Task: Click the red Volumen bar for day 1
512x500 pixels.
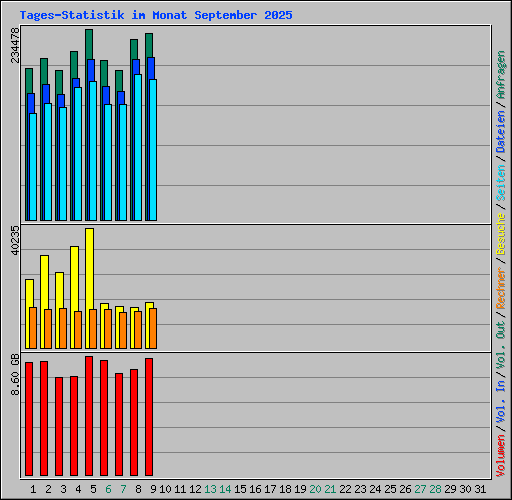Action: (x=29, y=419)
